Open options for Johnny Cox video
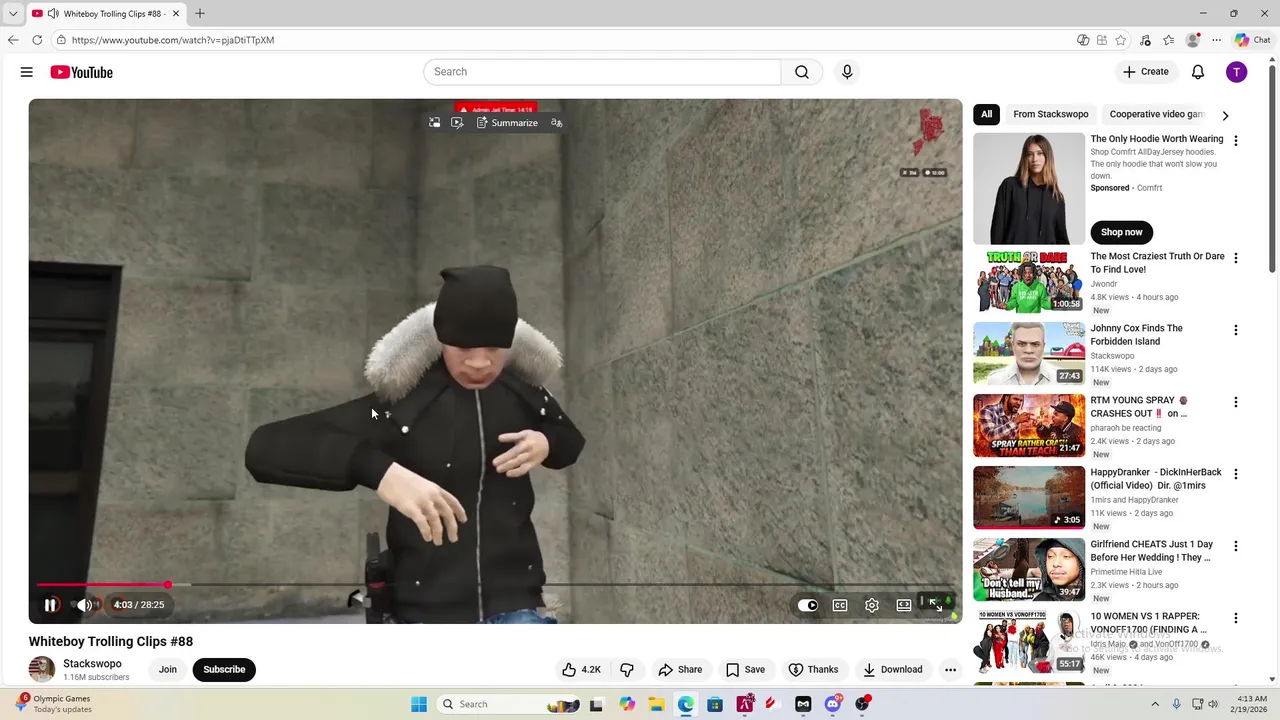Image resolution: width=1280 pixels, height=720 pixels. pos(1235,330)
